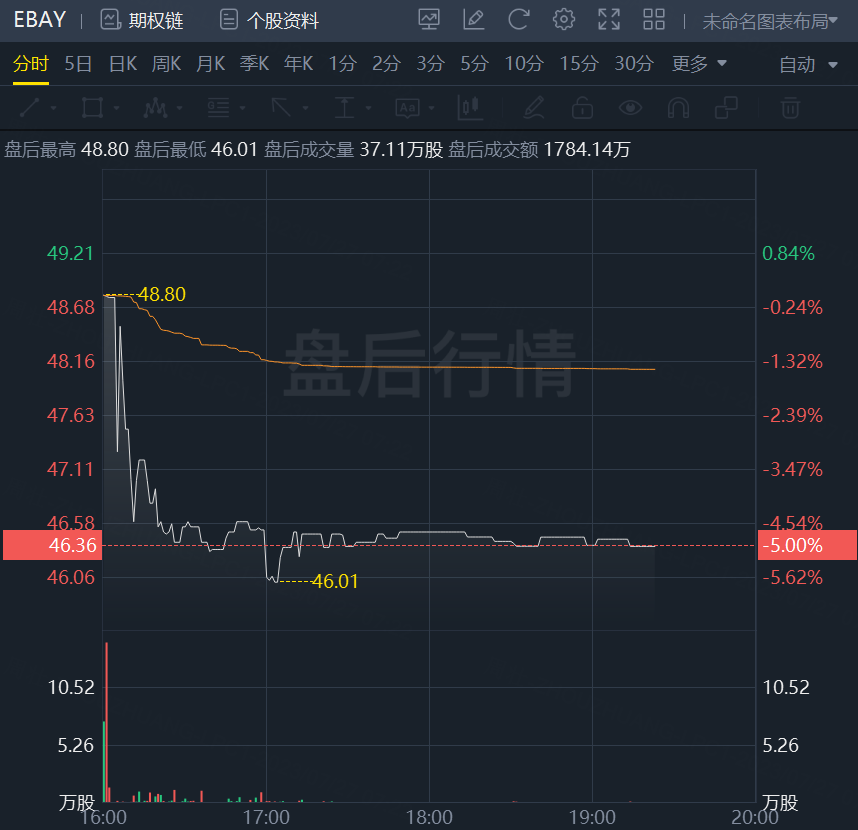This screenshot has height=830, width=858.
Task: Open the grid layout icon
Action: [x=654, y=19]
